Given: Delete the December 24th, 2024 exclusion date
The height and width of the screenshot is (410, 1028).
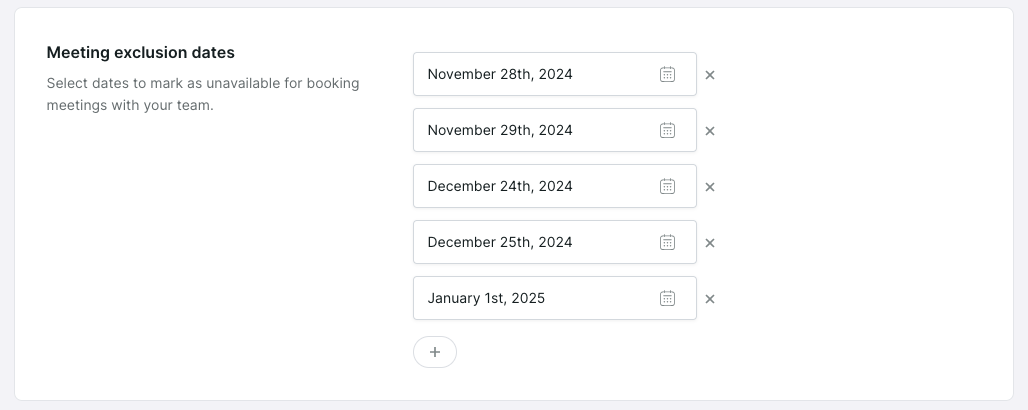Looking at the screenshot, I should (709, 187).
